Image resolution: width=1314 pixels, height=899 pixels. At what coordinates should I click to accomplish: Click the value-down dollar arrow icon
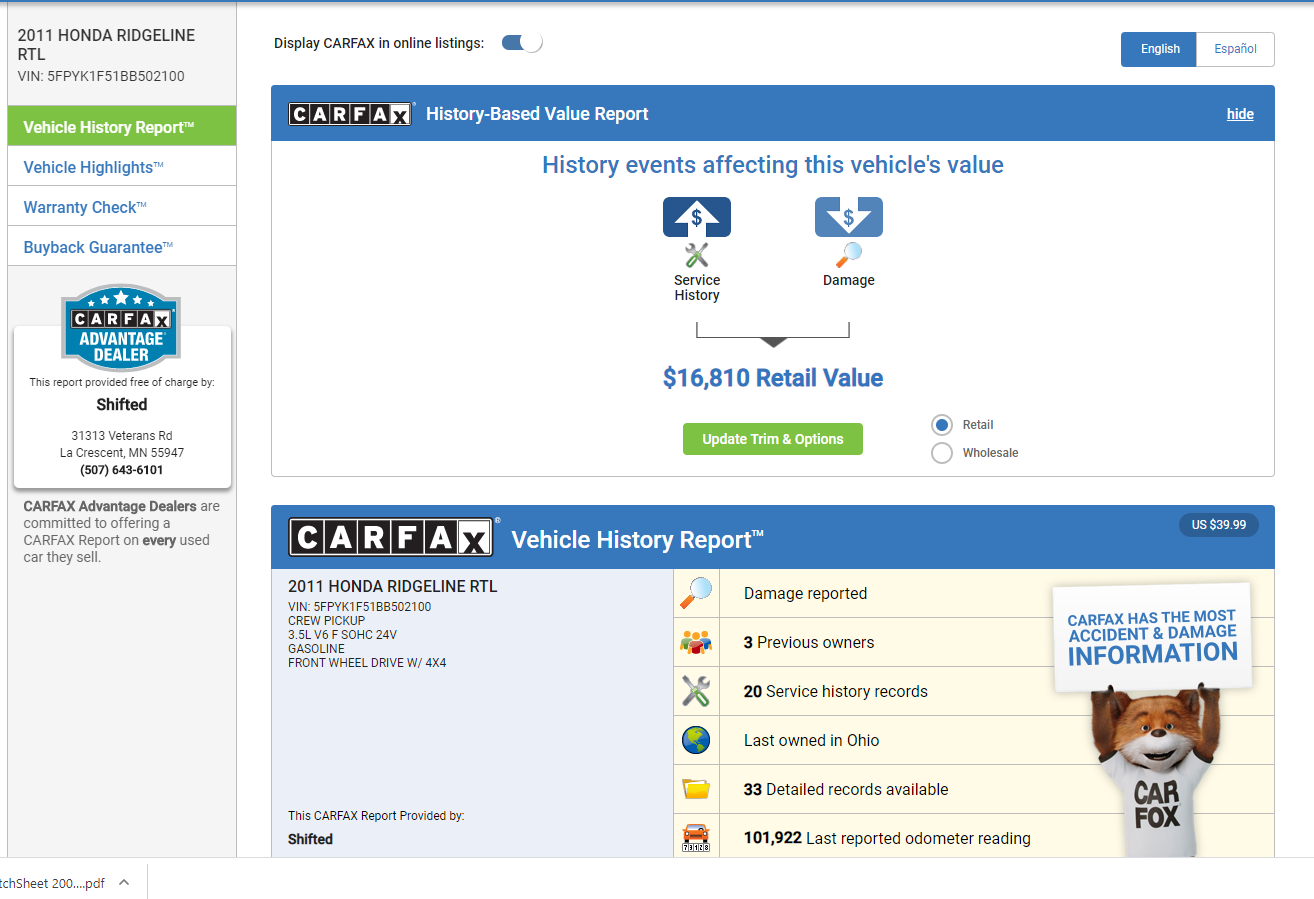[x=849, y=217]
